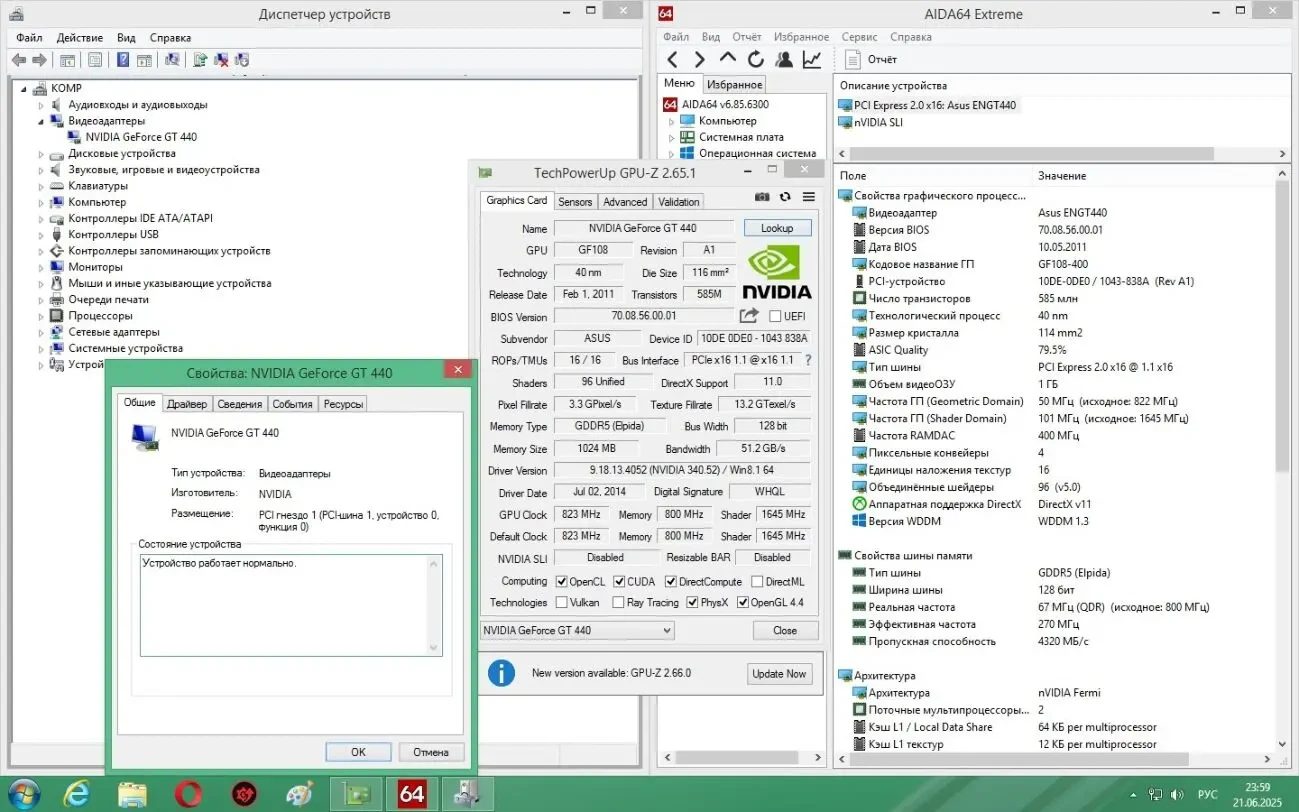
Task: Go back using AIDA64 left chevron
Action: pyautogui.click(x=673, y=60)
